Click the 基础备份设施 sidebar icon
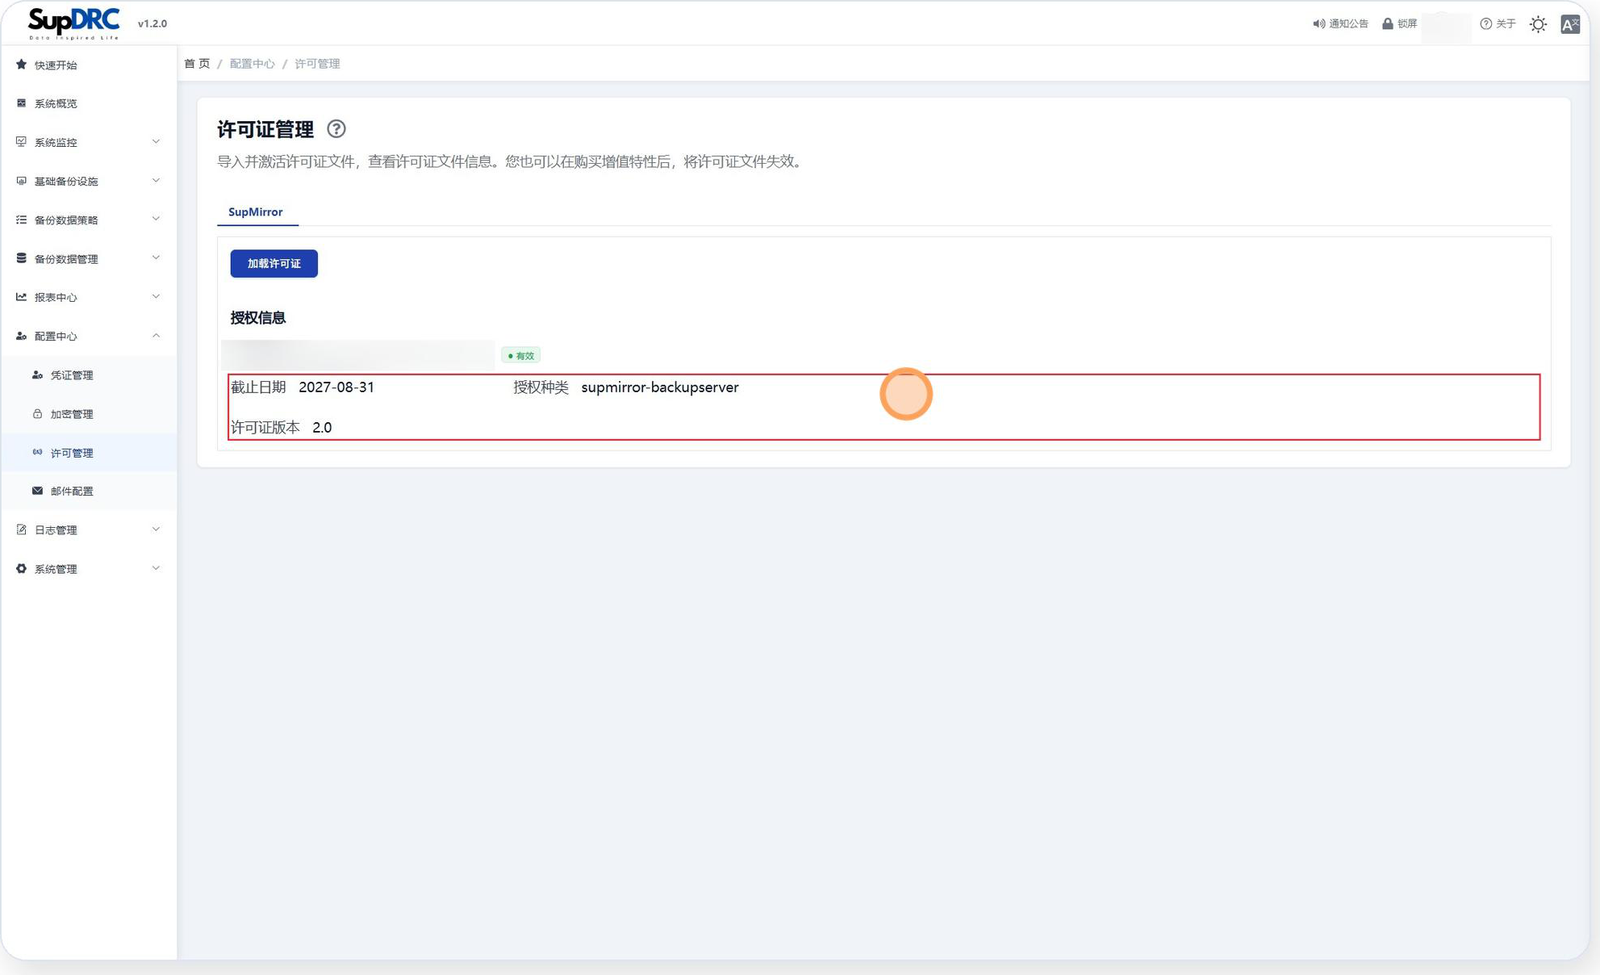The height and width of the screenshot is (975, 1600). click(21, 181)
